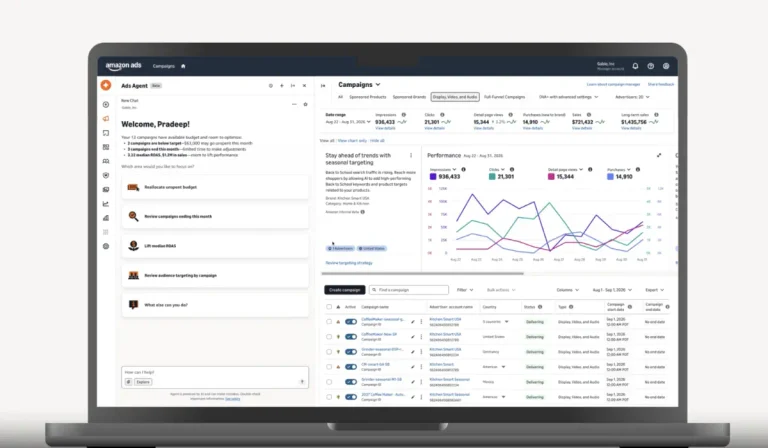Start a new chat with plus icon
Screen dimensions: 768x448
tap(282, 86)
